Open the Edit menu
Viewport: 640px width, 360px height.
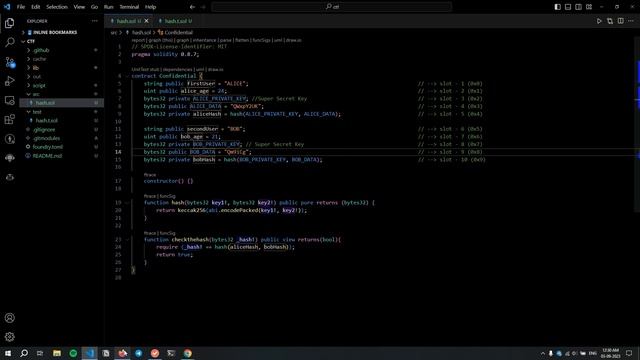click(x=36, y=7)
